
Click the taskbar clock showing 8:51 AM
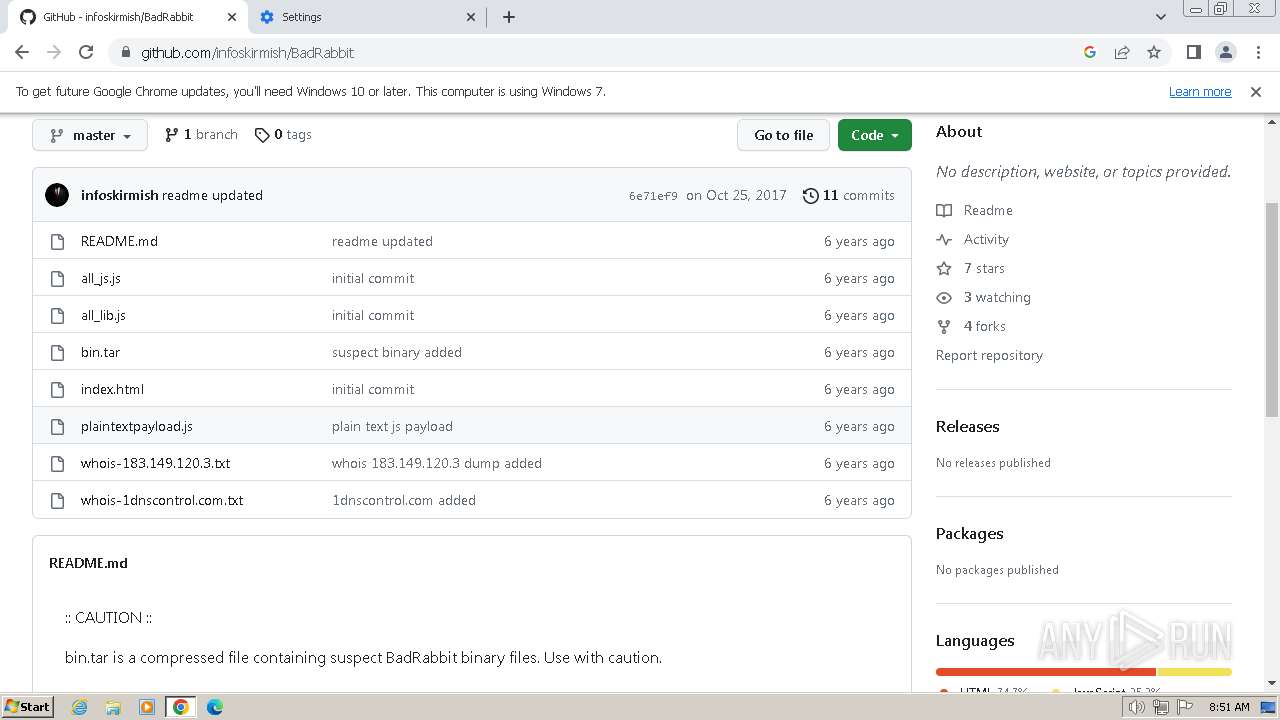[1229, 707]
